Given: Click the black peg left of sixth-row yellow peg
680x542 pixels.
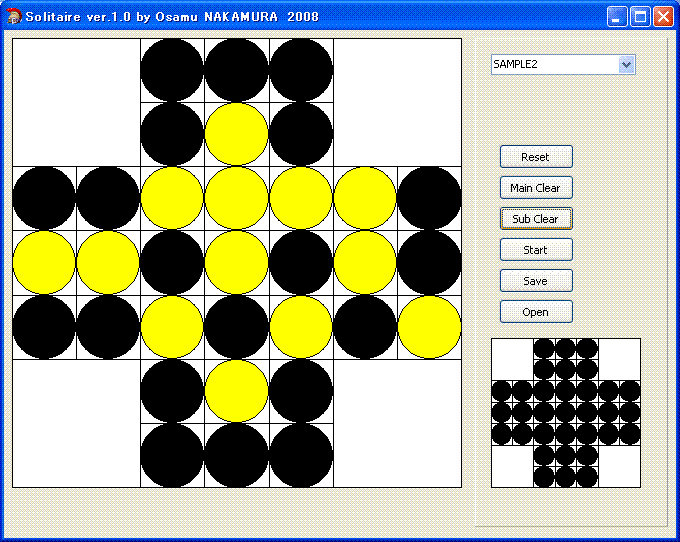Looking at the screenshot, I should point(172,391).
